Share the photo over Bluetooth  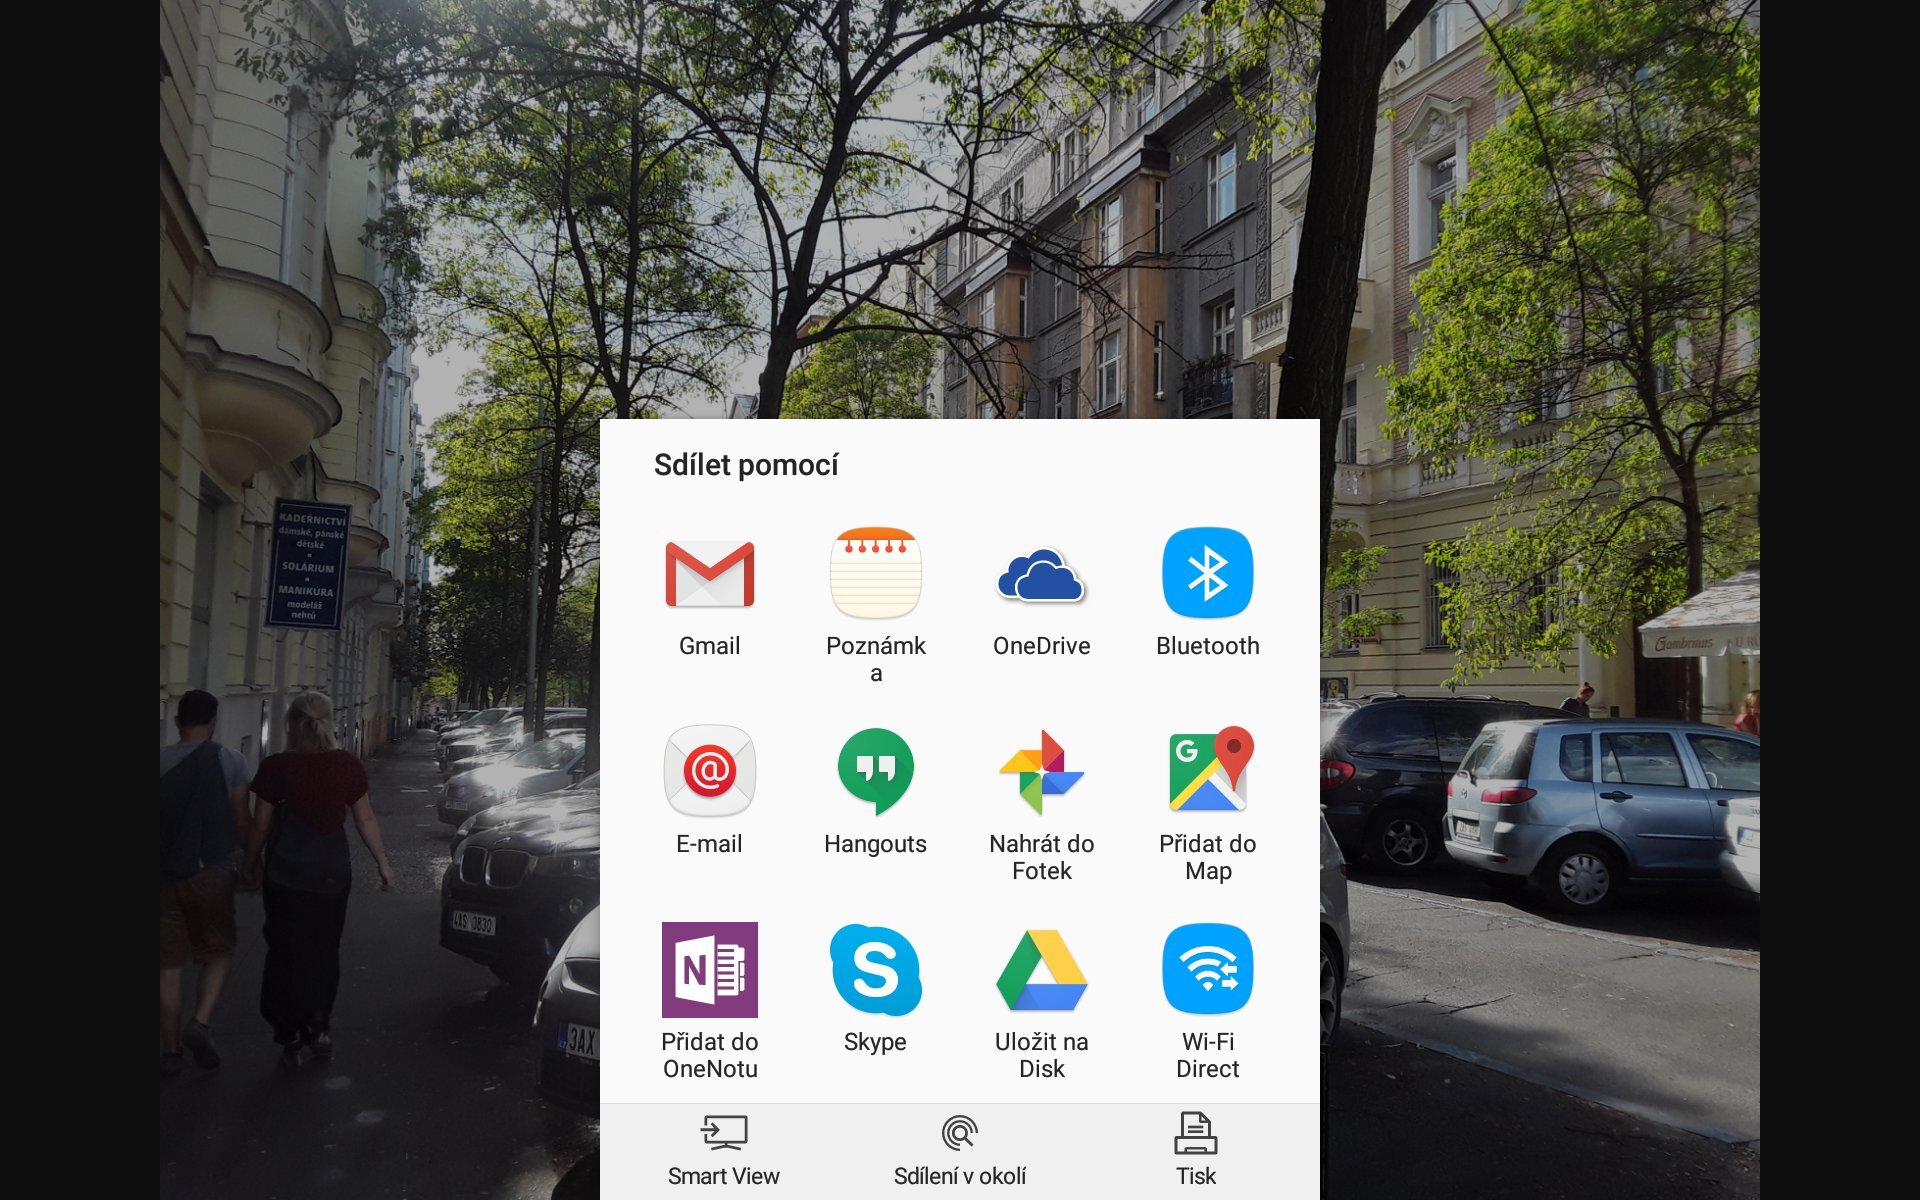[1208, 575]
